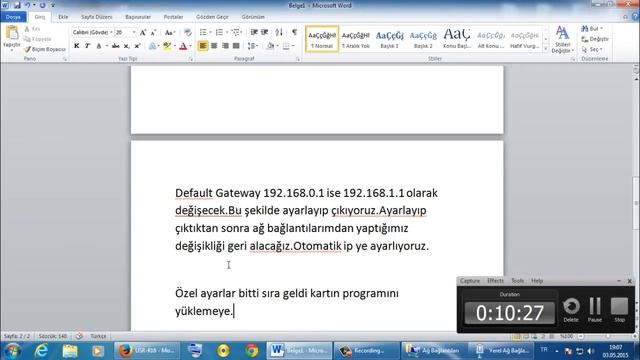This screenshot has width=640, height=360.
Task: Click bullet list icon
Action: [x=203, y=32]
